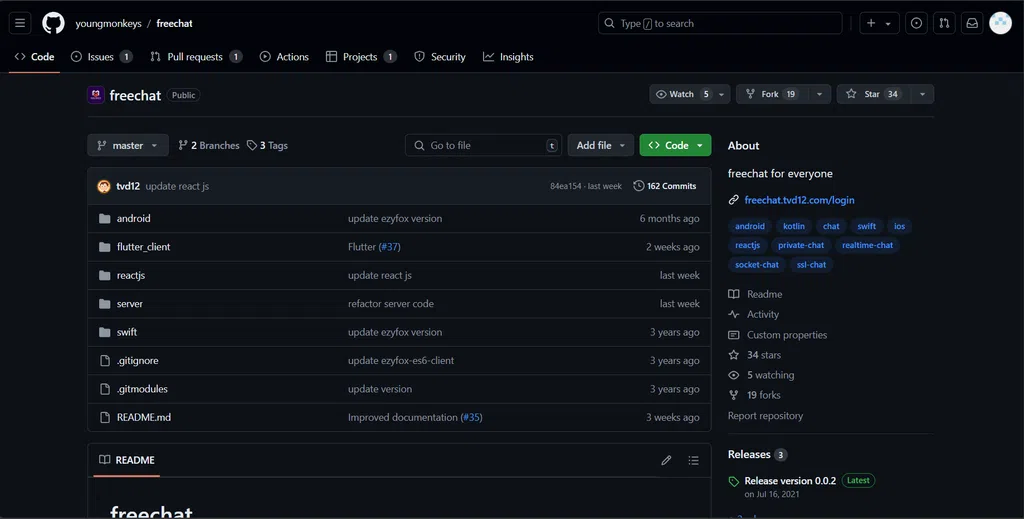Open the server folder icon
Image resolution: width=1024 pixels, height=519 pixels.
pos(104,304)
